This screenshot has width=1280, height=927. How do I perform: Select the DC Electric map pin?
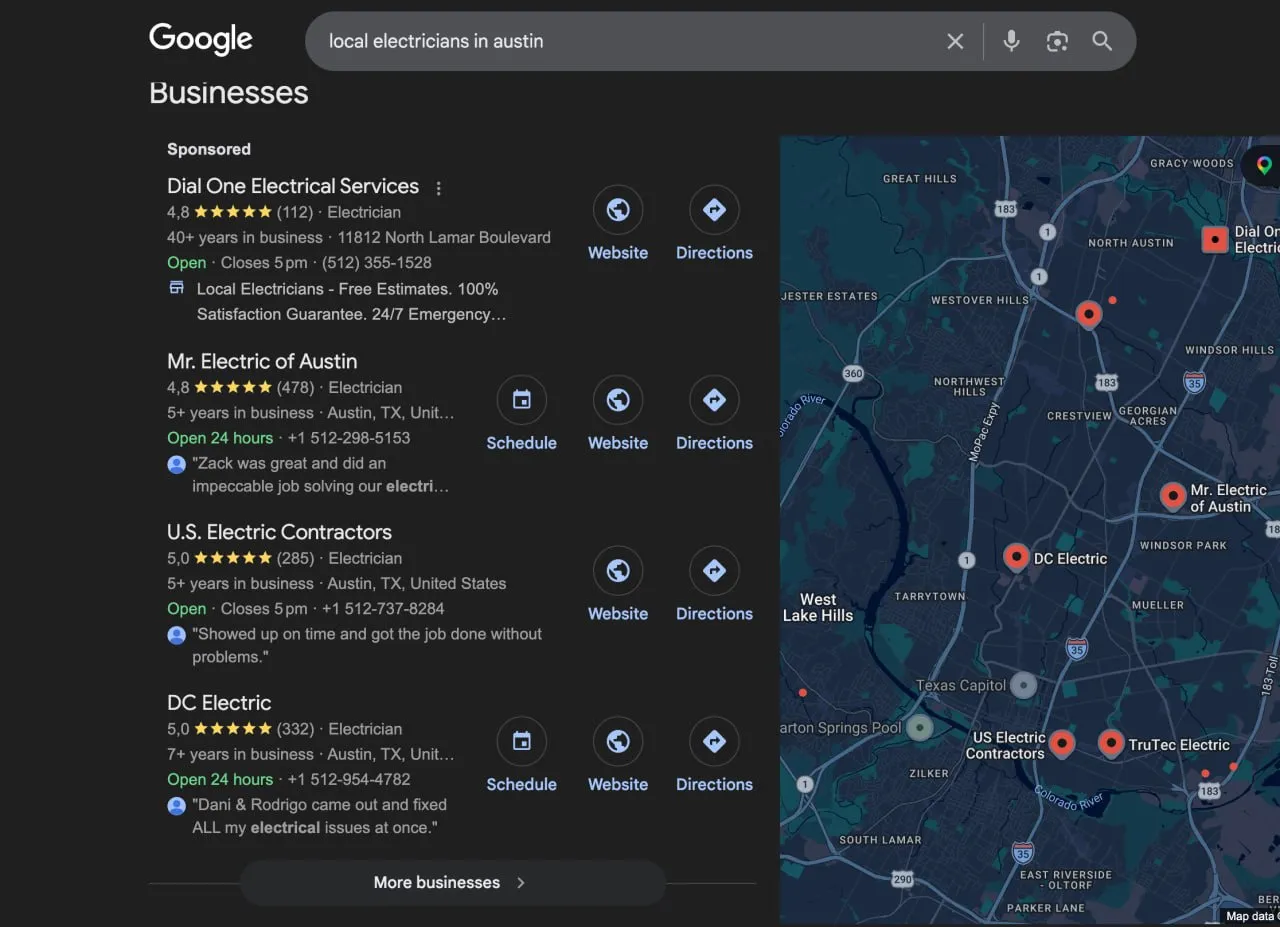pos(1016,557)
